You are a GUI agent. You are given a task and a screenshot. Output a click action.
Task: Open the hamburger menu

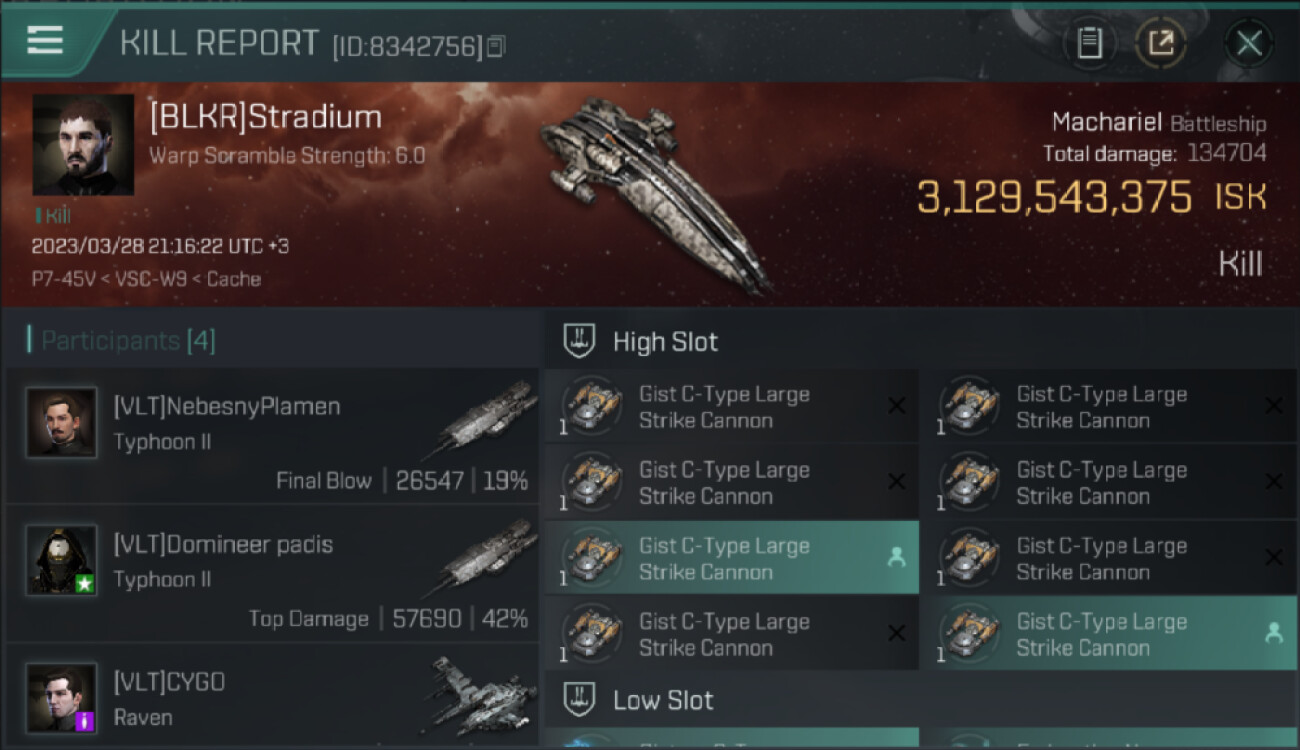[x=45, y=40]
